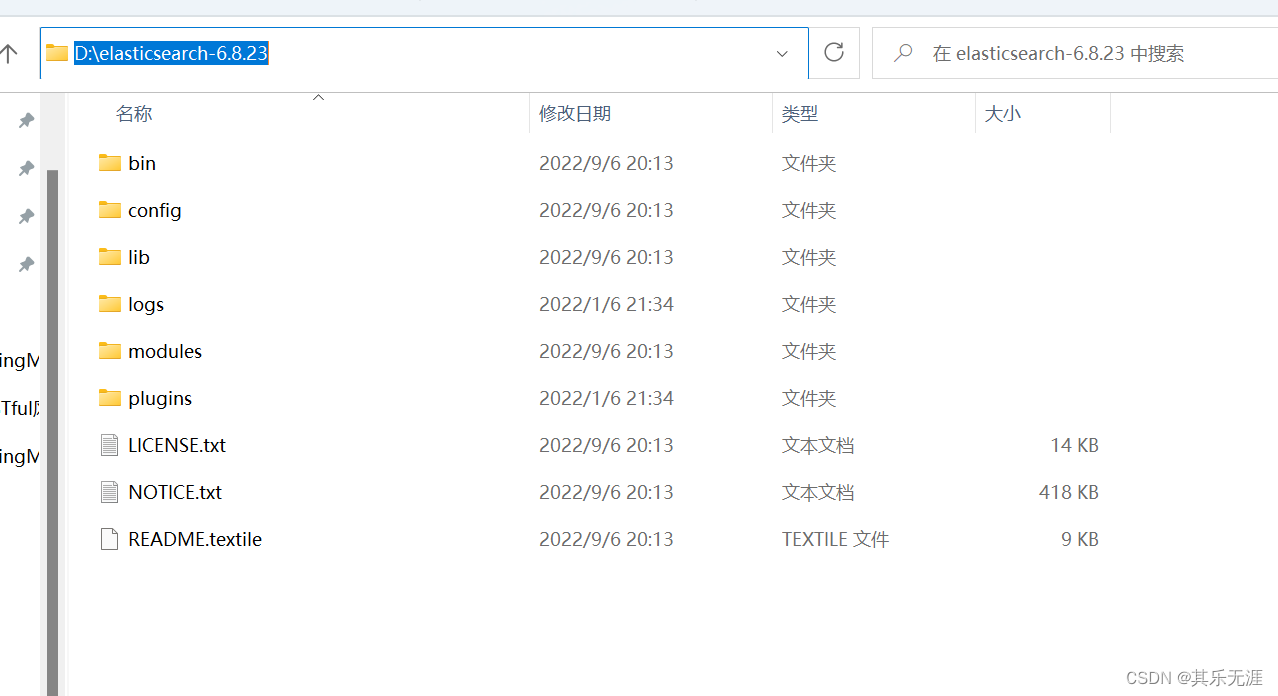The height and width of the screenshot is (696, 1278).
Task: Open the LICENSE.txt text document
Action: click(176, 445)
